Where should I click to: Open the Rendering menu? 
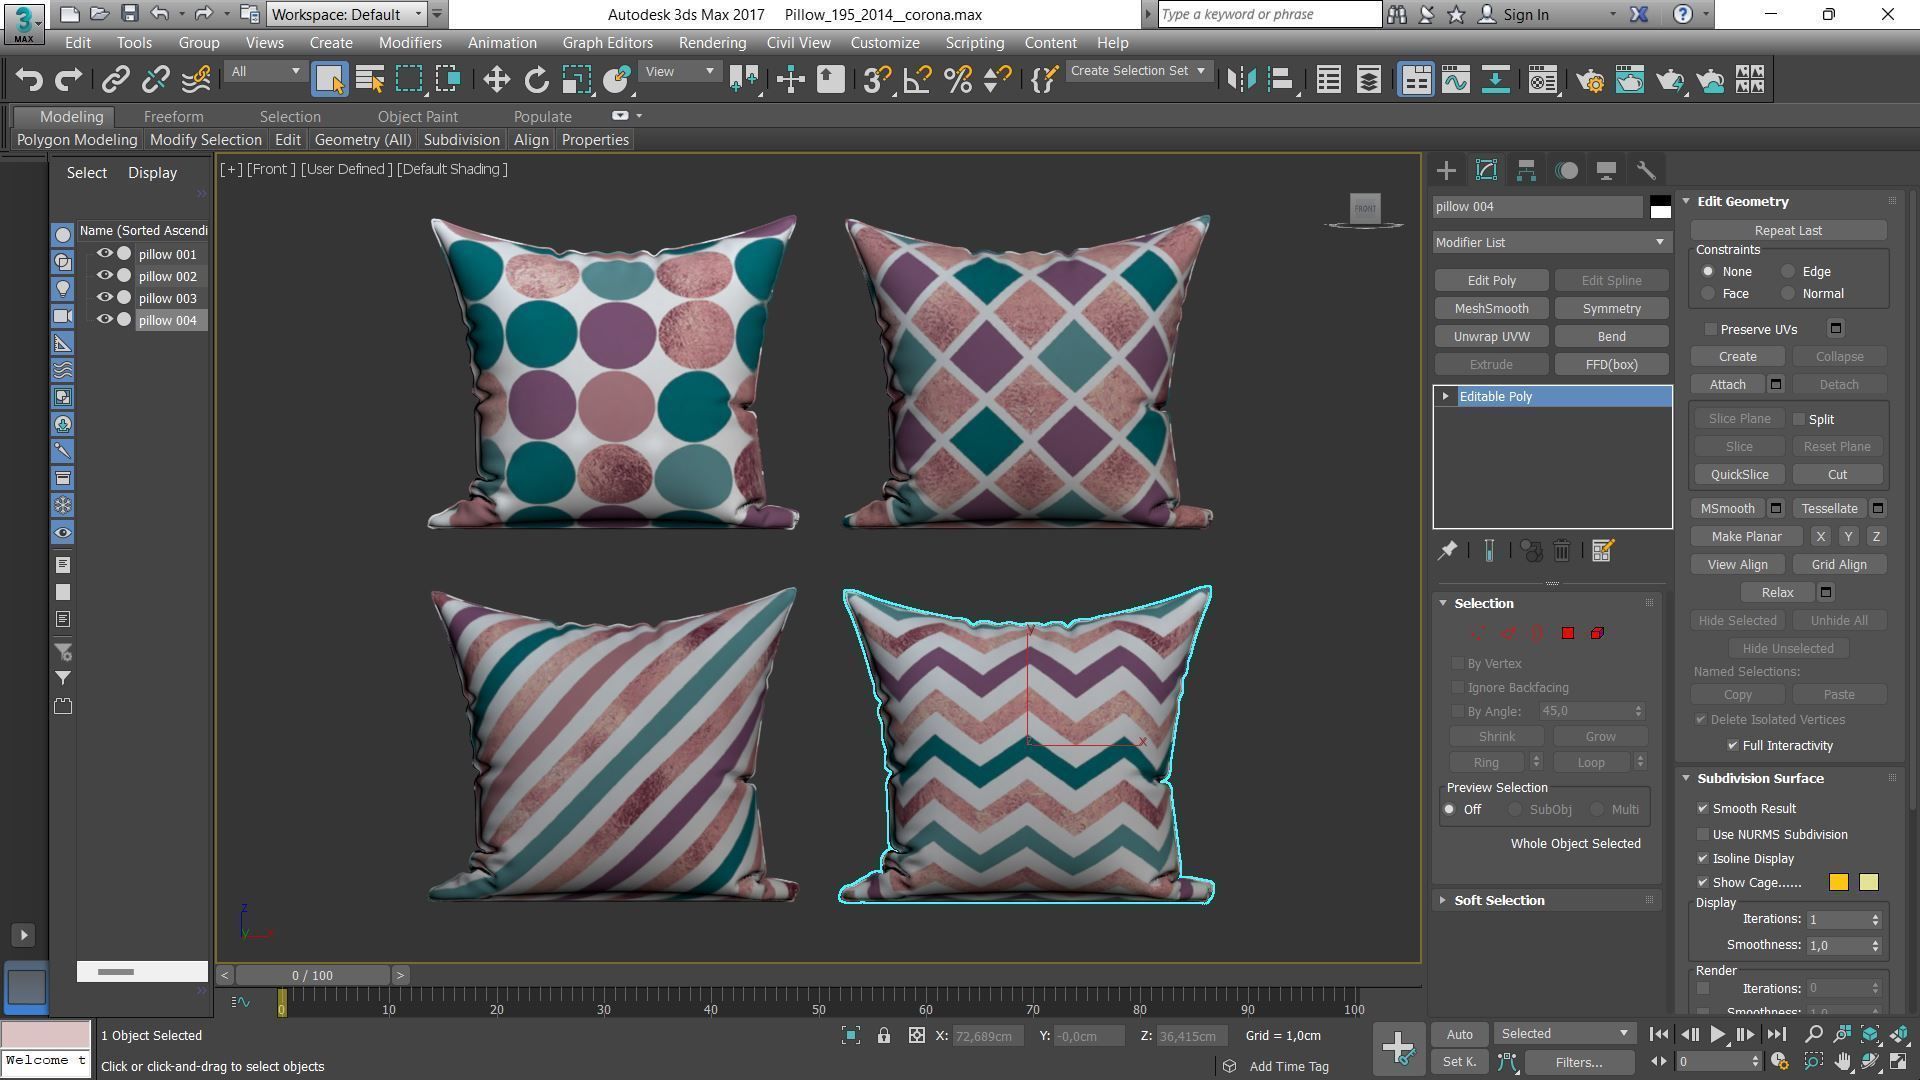[x=712, y=43]
